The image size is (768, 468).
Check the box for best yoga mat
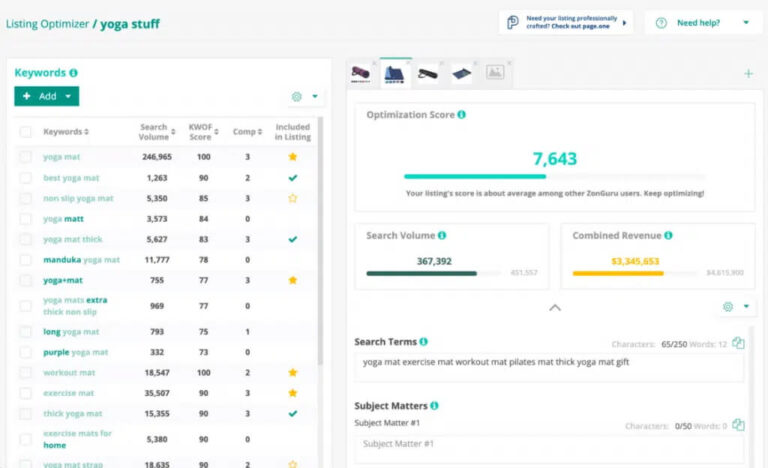(x=25, y=178)
